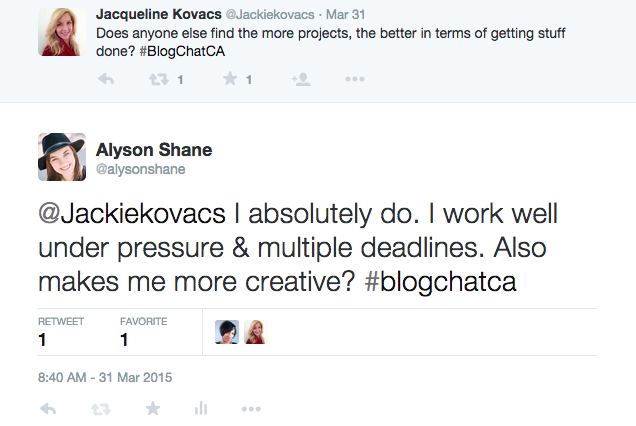636x426 pixels.
Task: Open more options below Alyson's tweet
Action: click(x=251, y=409)
